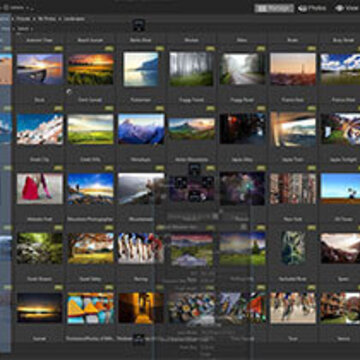The image size is (360, 360).
Task: Select the Quiet Valley autumn tree thumbnail
Action: [91, 248]
